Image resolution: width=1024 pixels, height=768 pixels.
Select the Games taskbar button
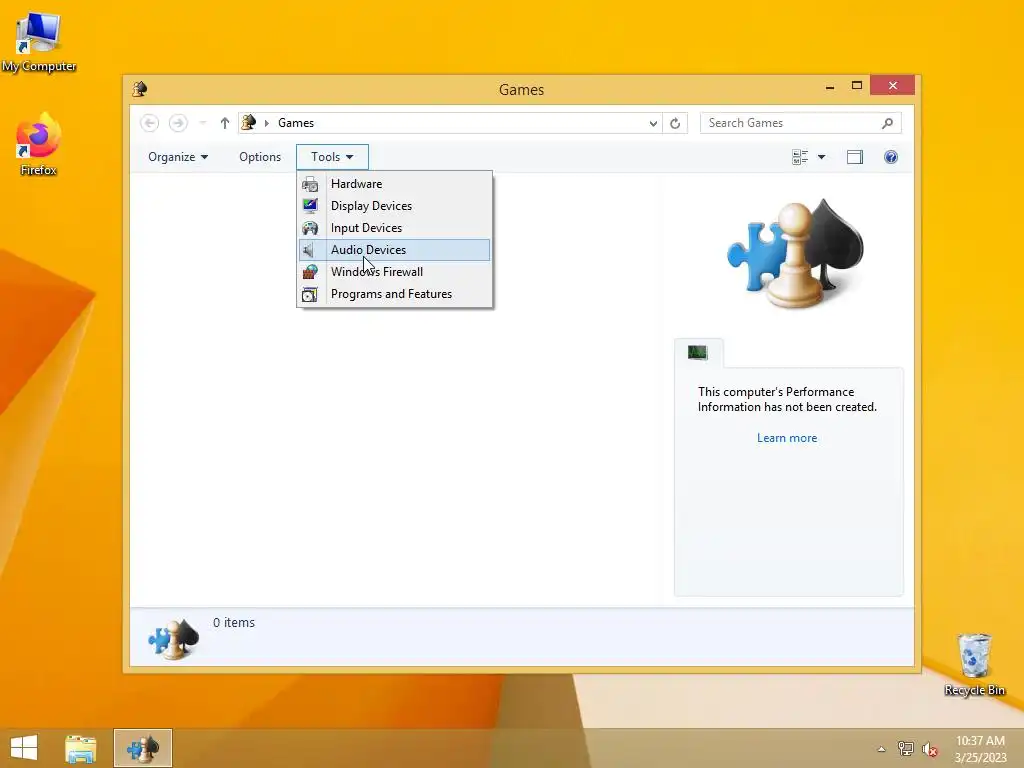[x=143, y=748]
